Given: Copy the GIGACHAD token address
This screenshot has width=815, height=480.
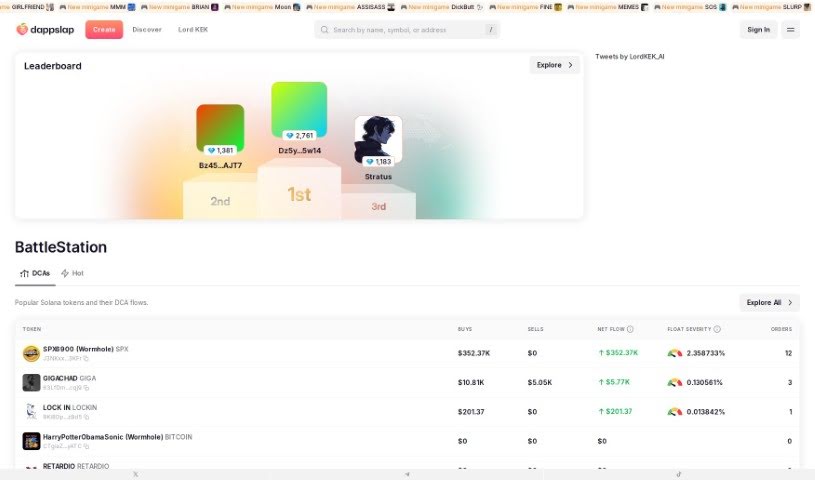Looking at the screenshot, I should pyautogui.click(x=86, y=387).
